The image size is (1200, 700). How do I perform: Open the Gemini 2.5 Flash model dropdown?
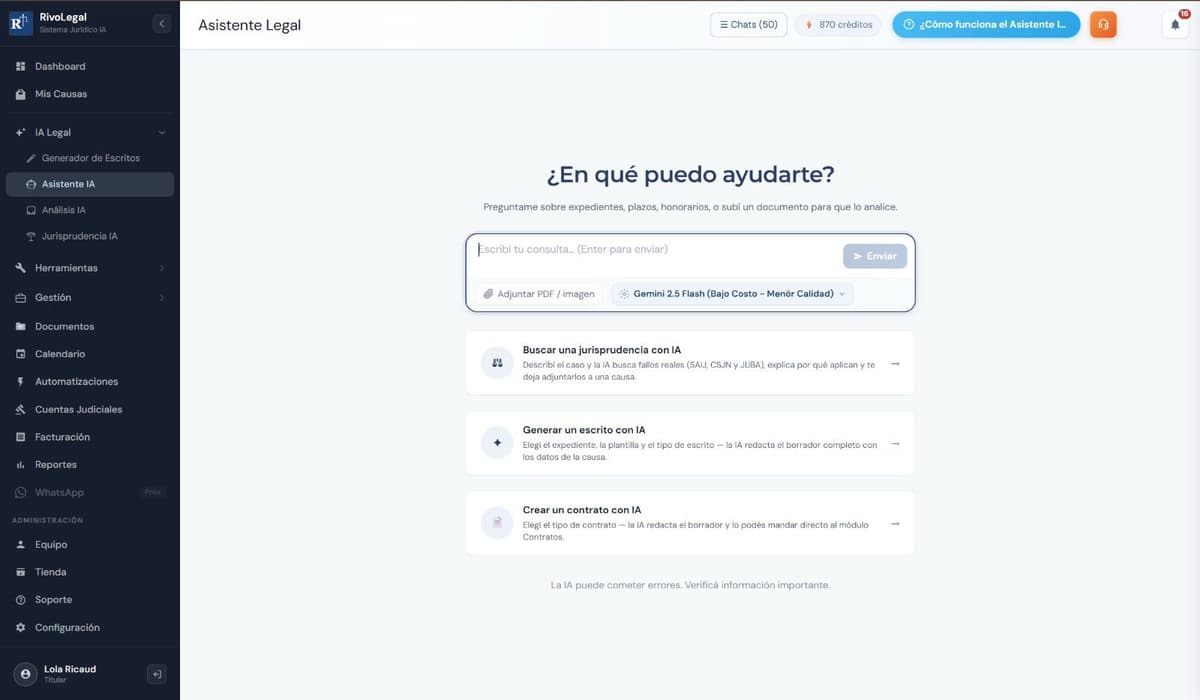(732, 294)
